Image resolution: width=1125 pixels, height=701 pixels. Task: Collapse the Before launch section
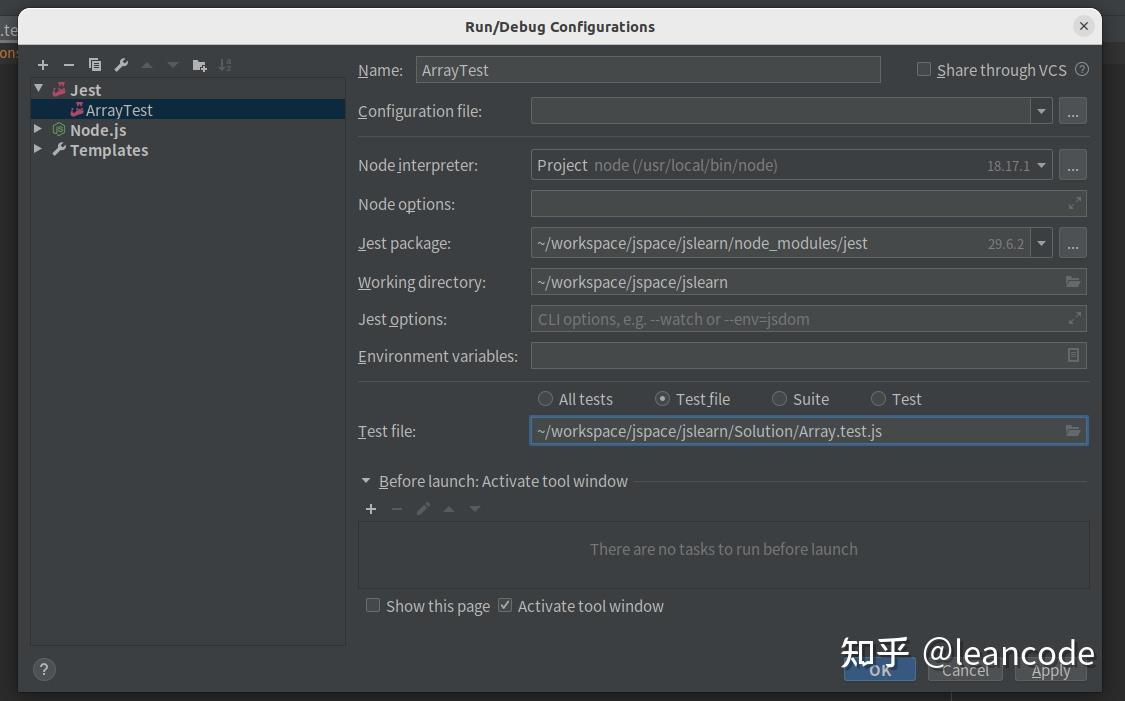(366, 481)
